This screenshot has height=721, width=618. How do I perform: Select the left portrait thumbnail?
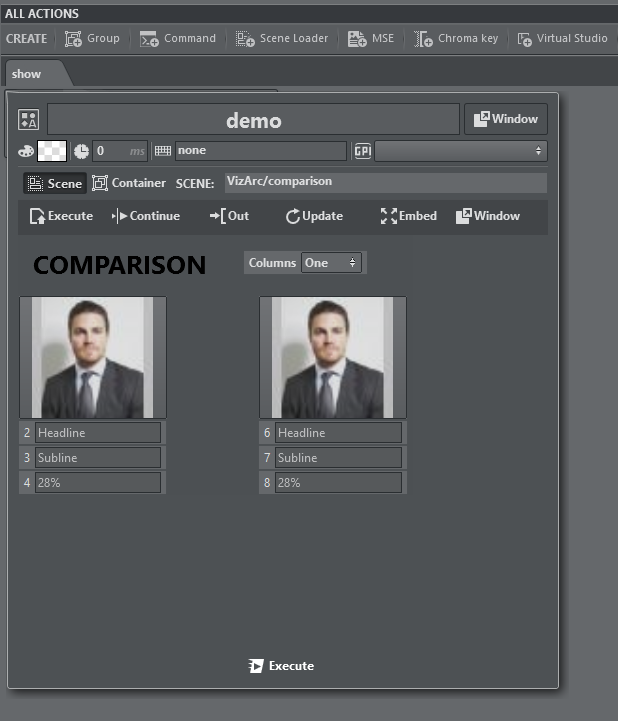pos(92,357)
